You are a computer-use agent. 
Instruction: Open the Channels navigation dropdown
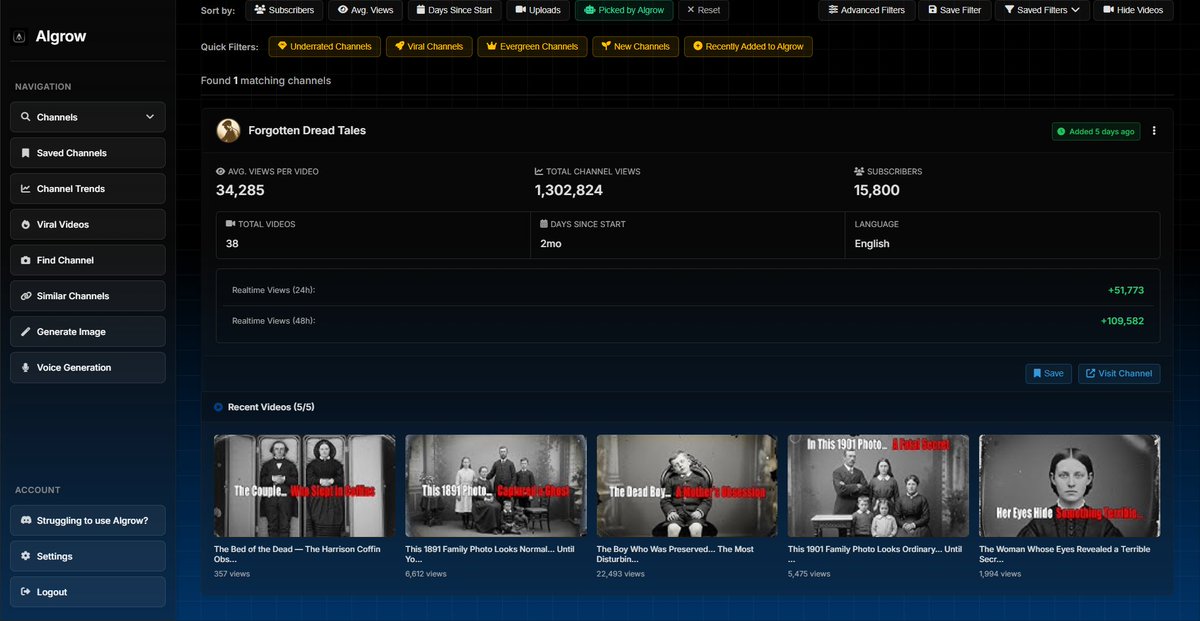[88, 117]
